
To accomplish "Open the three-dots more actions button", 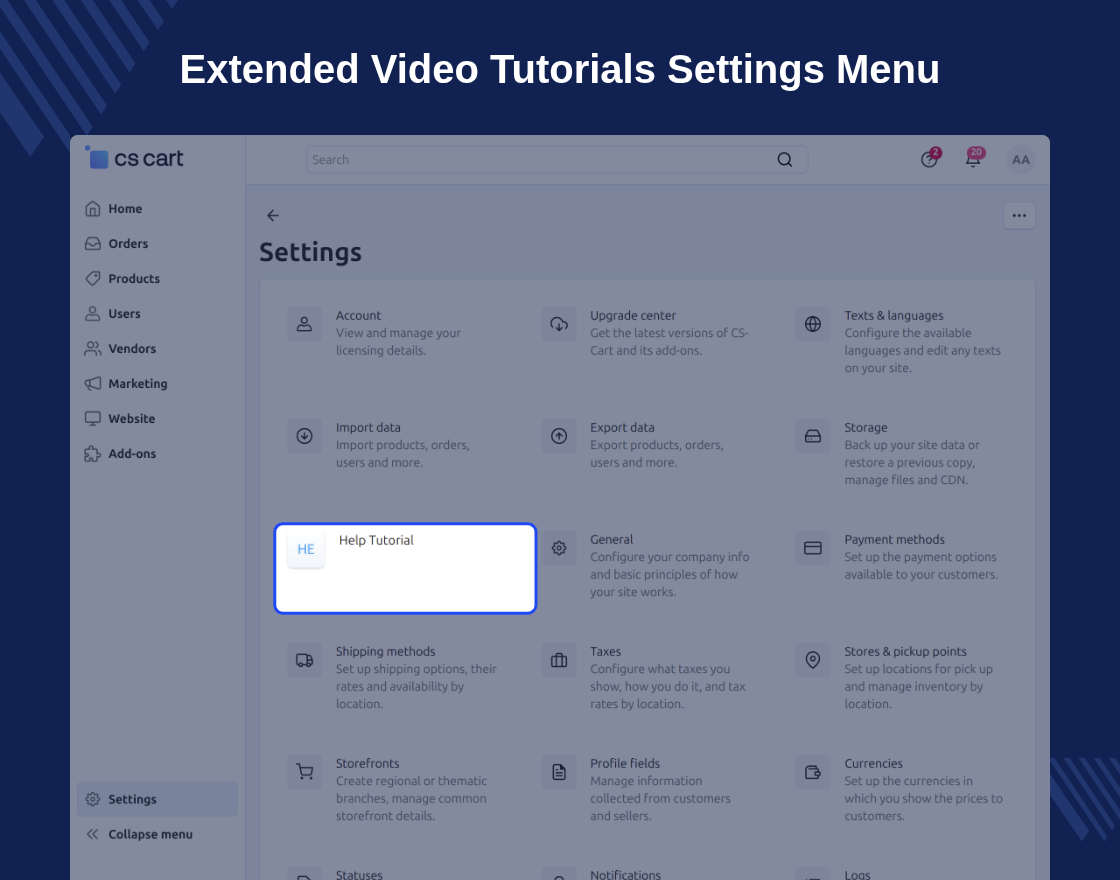I will [1019, 216].
